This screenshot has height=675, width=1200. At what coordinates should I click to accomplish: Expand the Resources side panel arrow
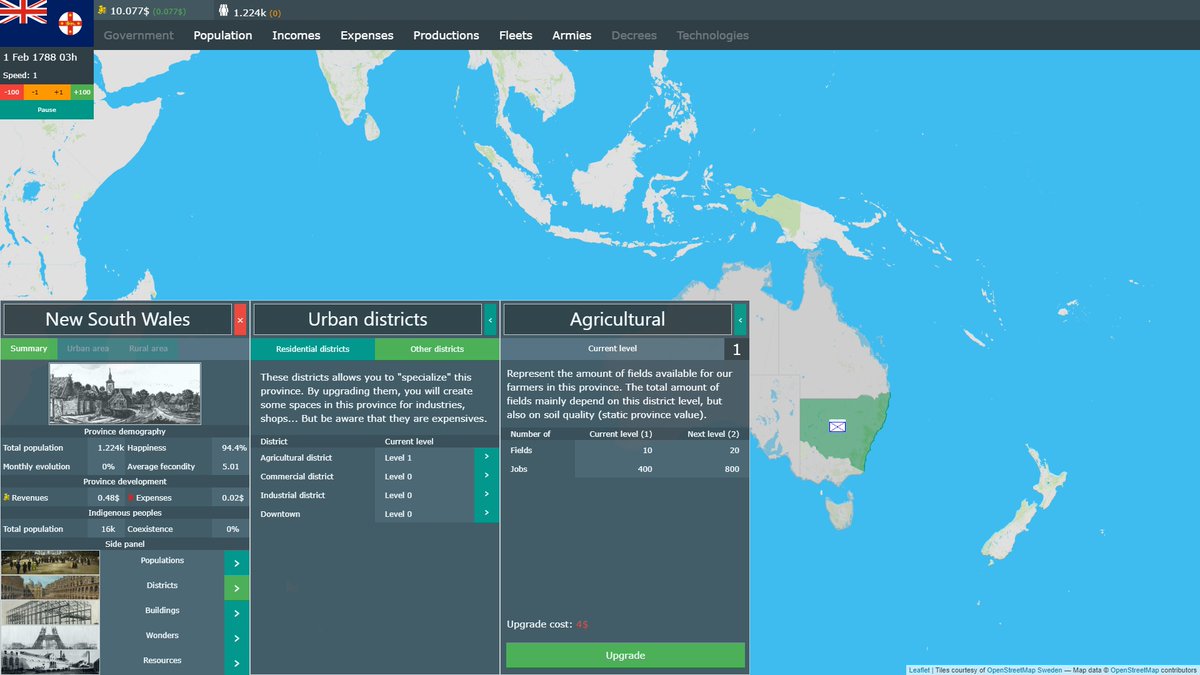(236, 662)
